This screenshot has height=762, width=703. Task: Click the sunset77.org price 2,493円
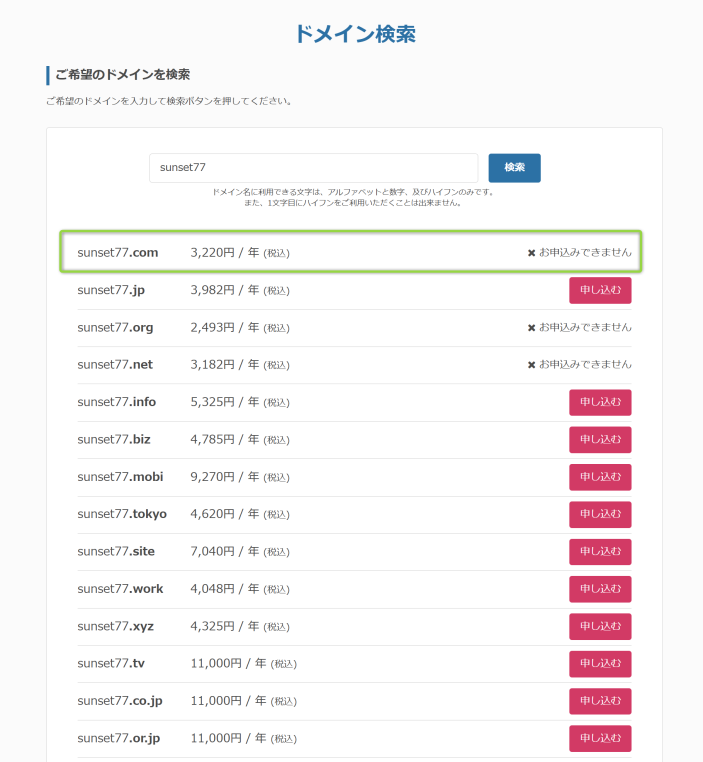pos(212,328)
